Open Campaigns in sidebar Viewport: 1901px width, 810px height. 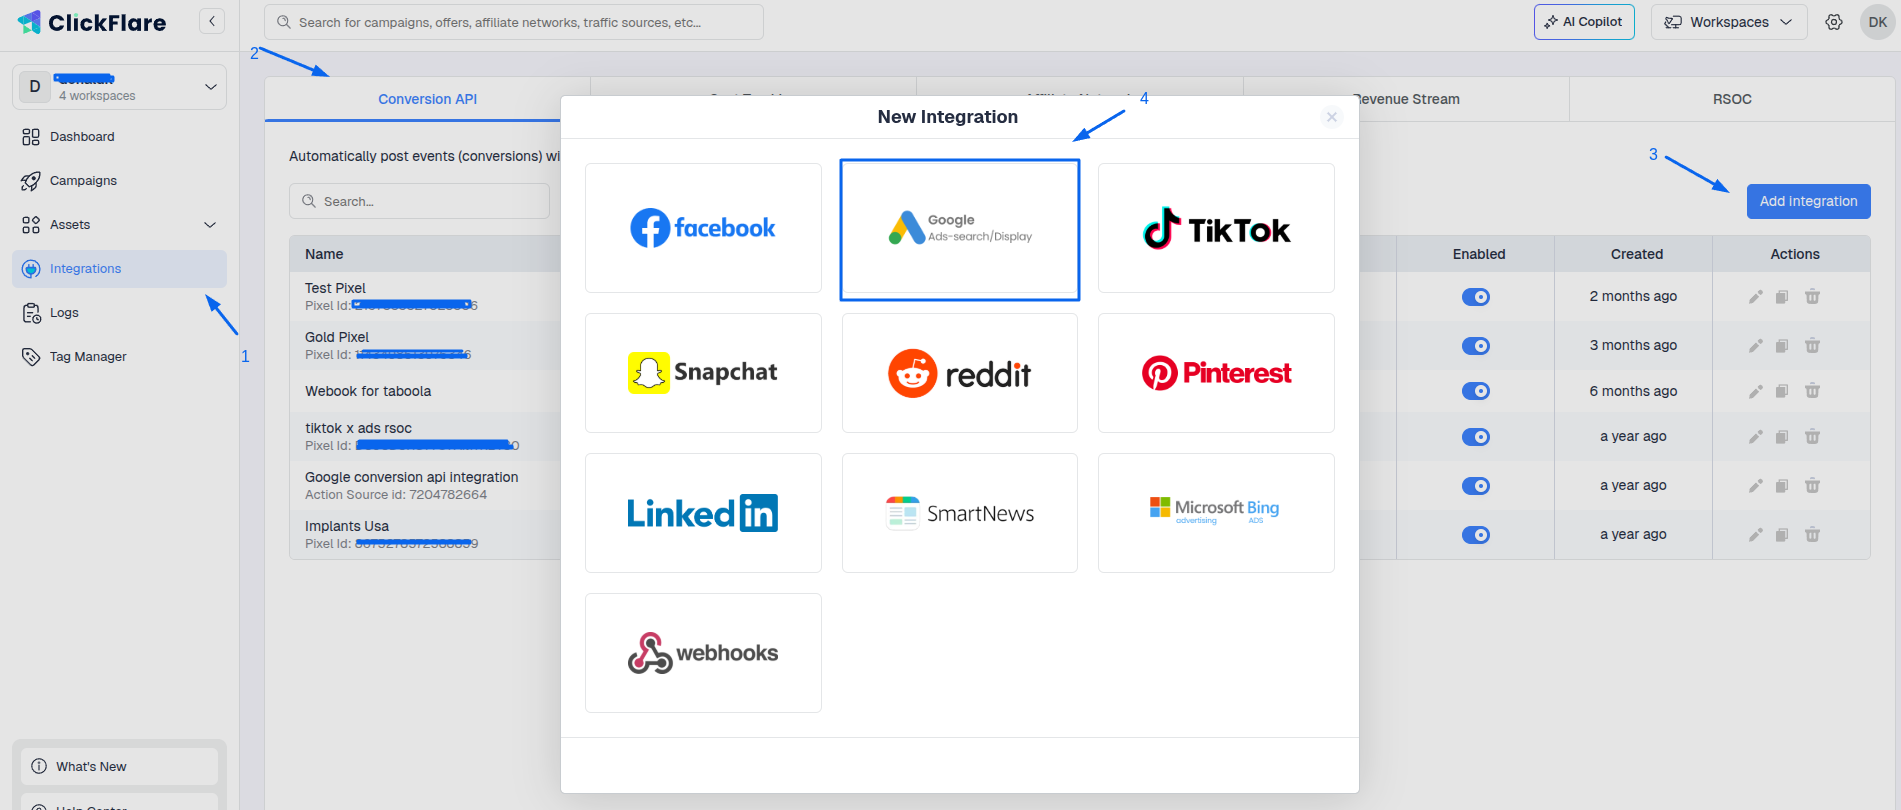[x=119, y=181]
